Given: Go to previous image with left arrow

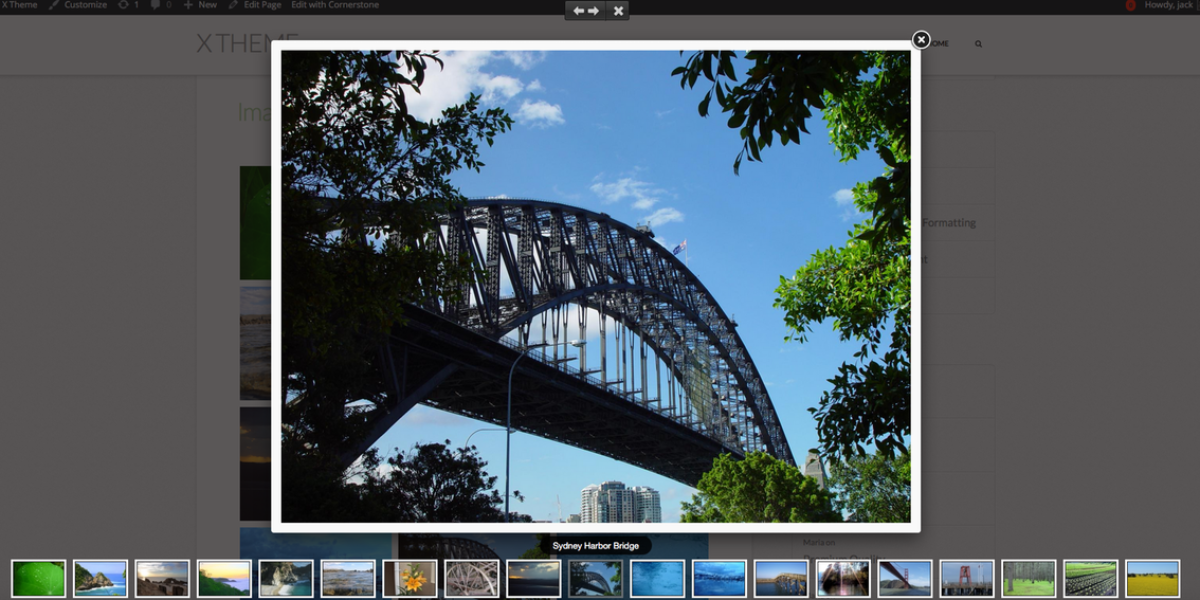Looking at the screenshot, I should point(578,11).
